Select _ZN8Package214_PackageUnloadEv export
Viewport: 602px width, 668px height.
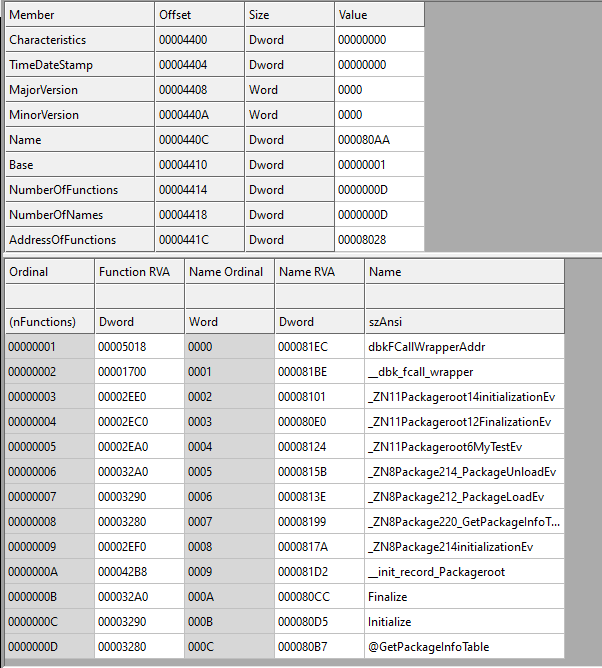point(465,472)
